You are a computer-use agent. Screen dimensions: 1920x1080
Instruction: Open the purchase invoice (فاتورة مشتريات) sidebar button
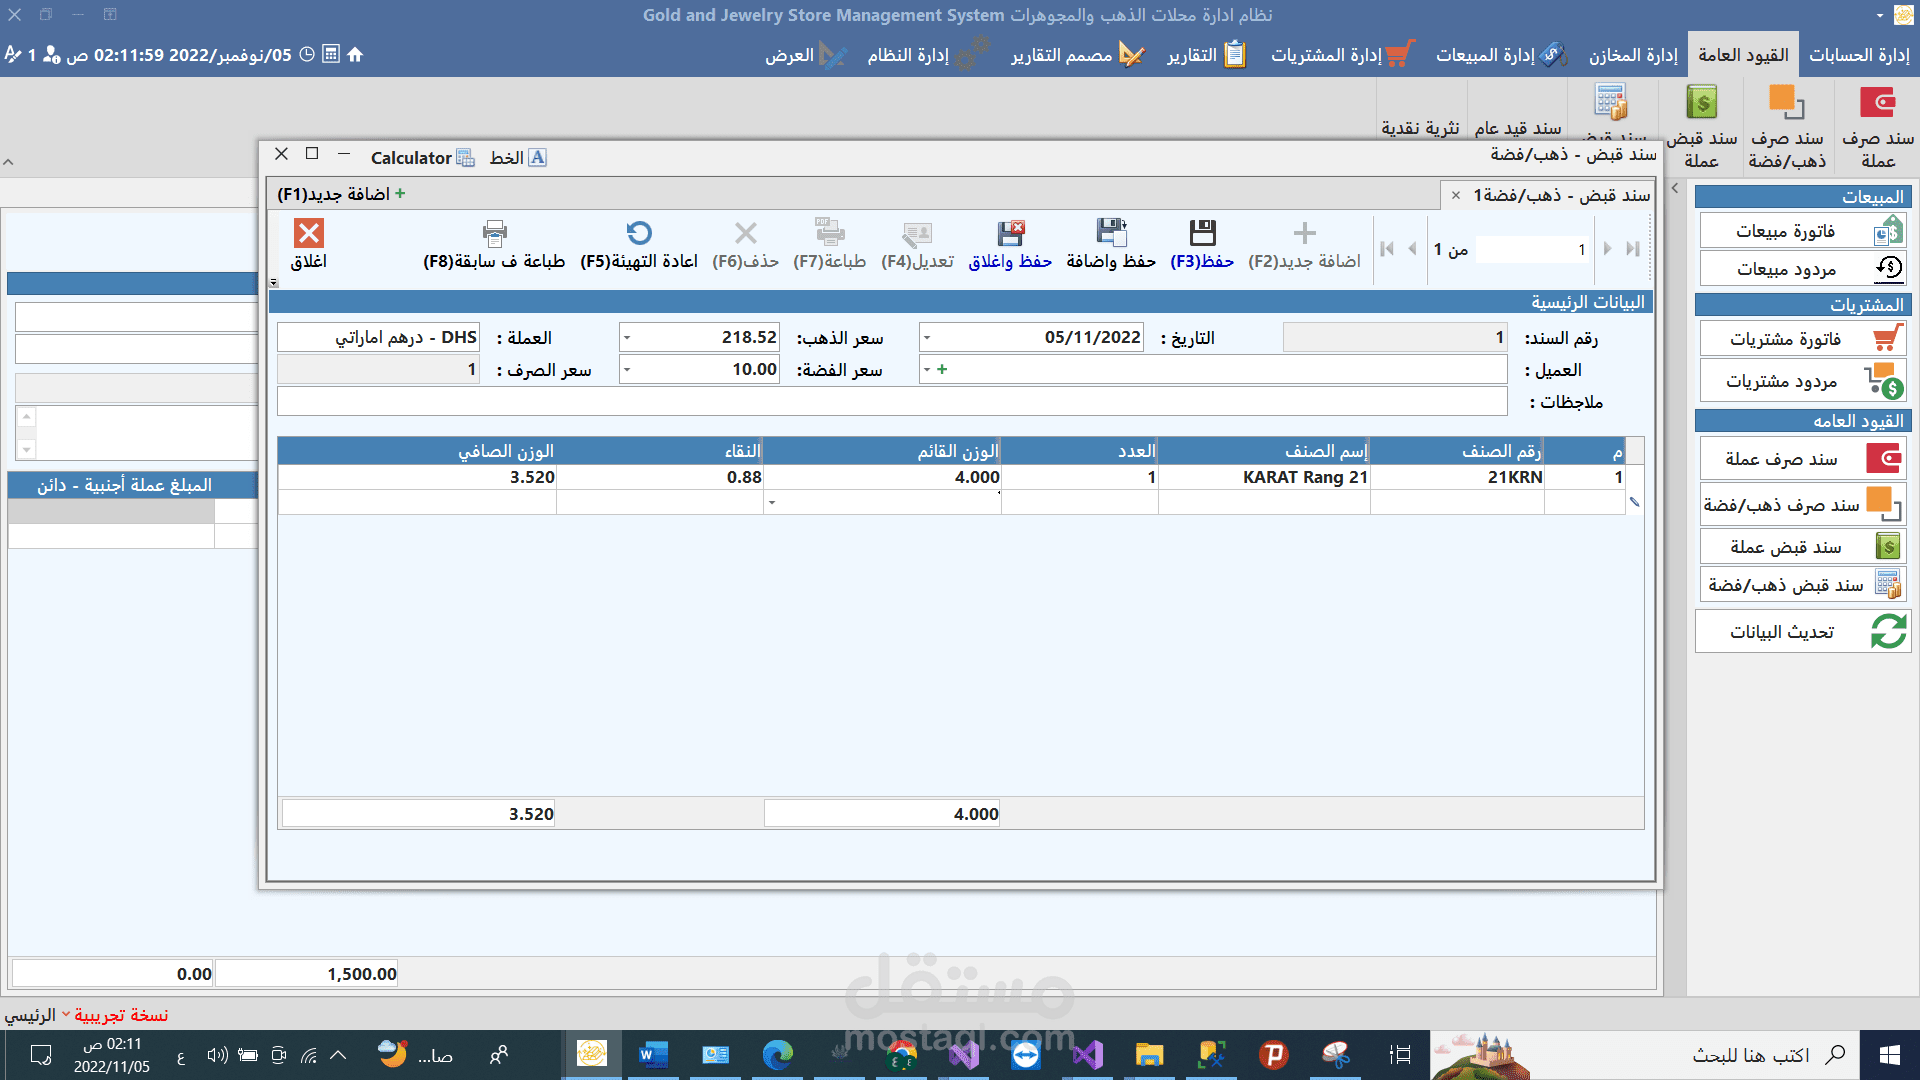point(1802,339)
